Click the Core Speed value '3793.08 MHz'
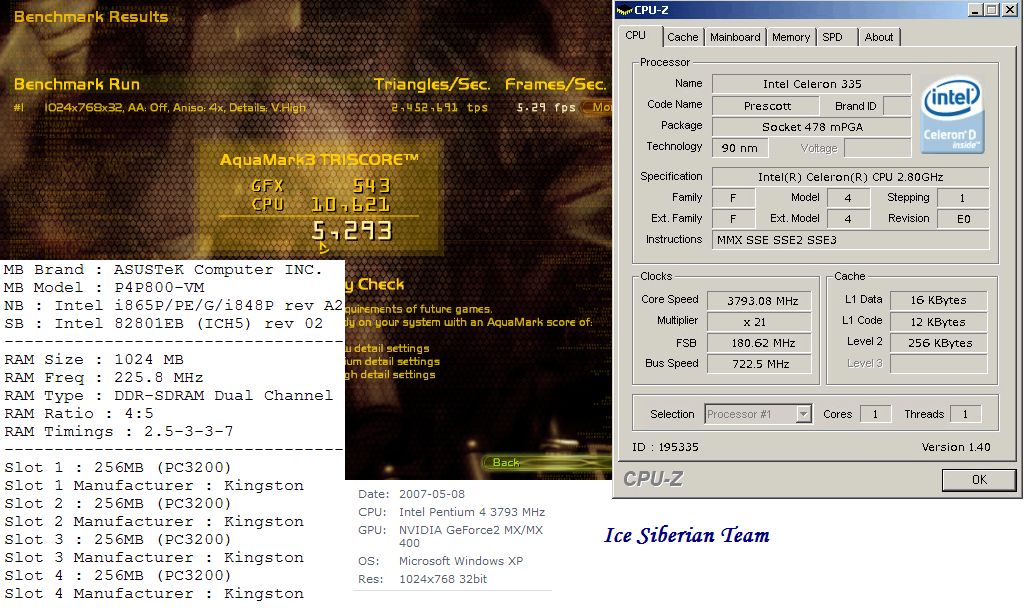 pos(761,301)
